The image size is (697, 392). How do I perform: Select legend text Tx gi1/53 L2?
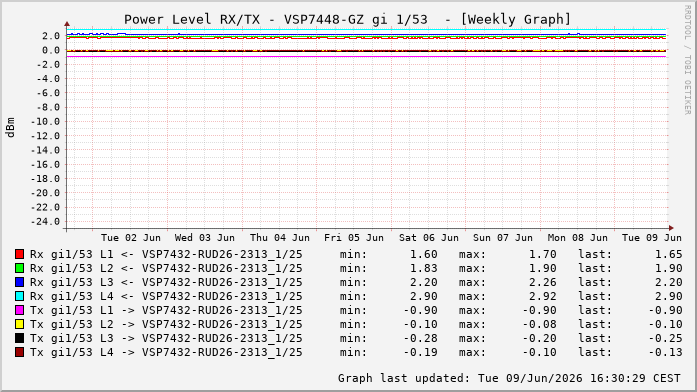point(72,324)
